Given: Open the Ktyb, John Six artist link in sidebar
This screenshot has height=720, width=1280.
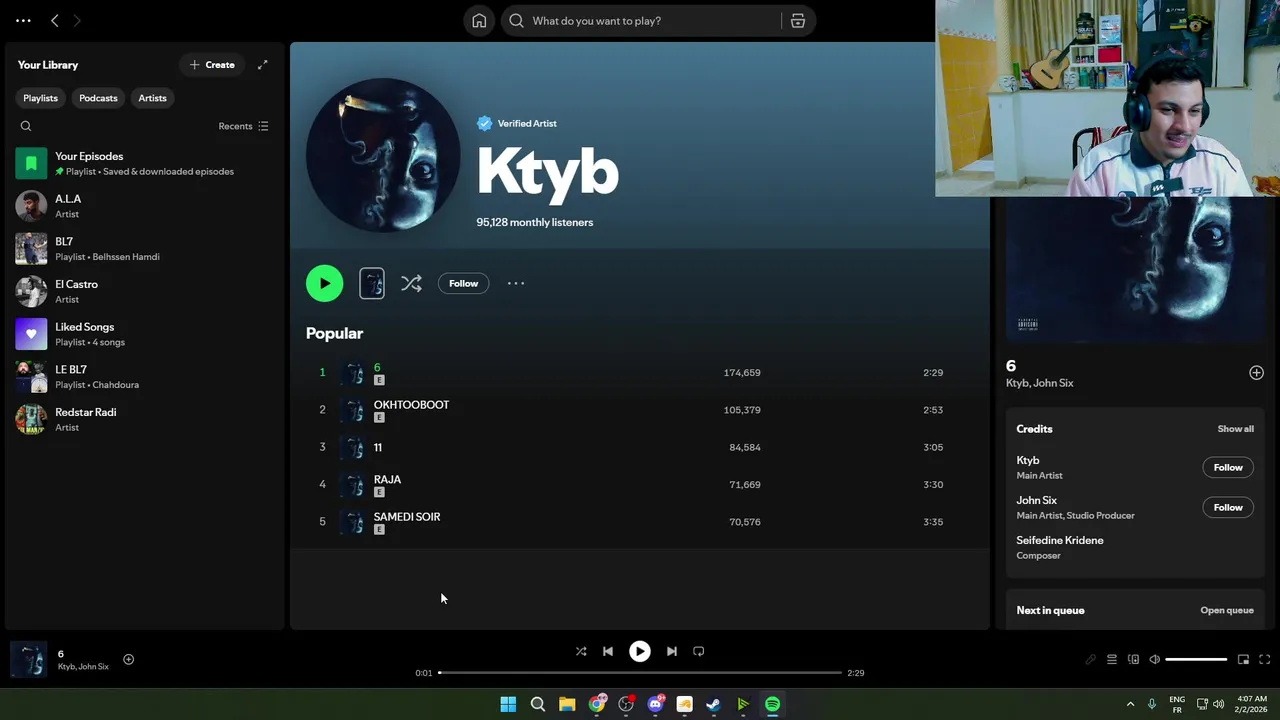Looking at the screenshot, I should [1039, 383].
